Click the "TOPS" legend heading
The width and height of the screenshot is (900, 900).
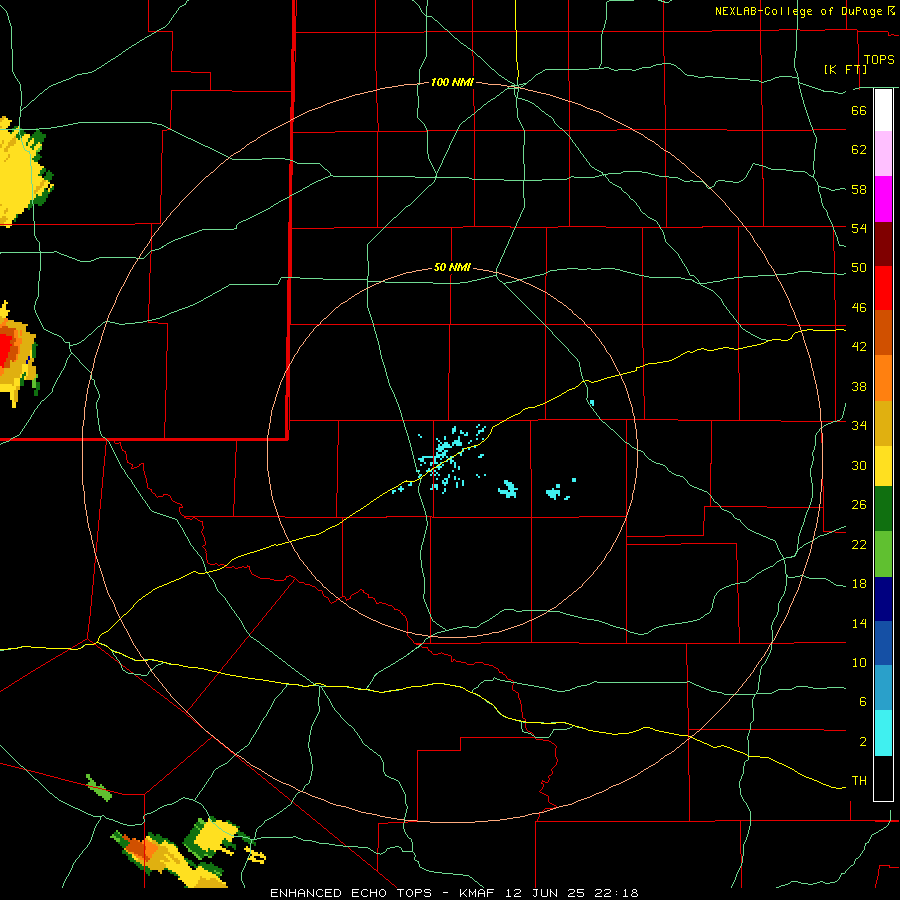click(879, 60)
